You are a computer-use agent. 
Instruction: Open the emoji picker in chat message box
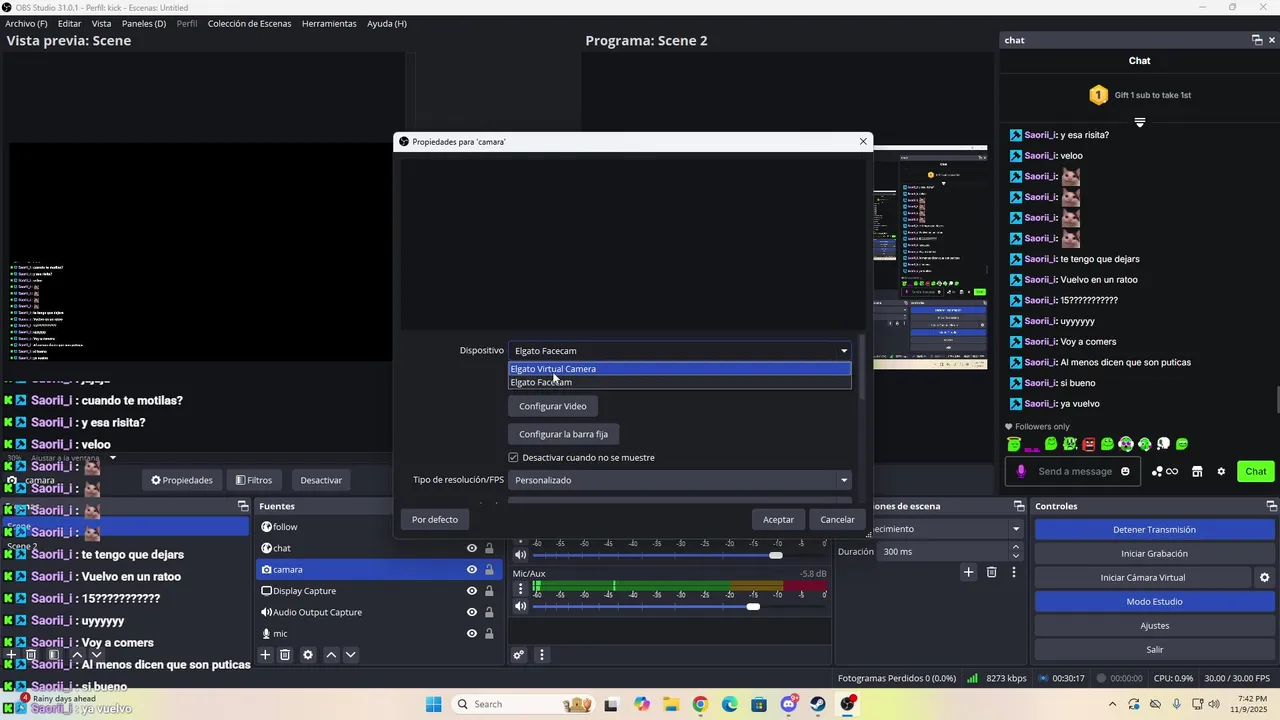click(1126, 471)
